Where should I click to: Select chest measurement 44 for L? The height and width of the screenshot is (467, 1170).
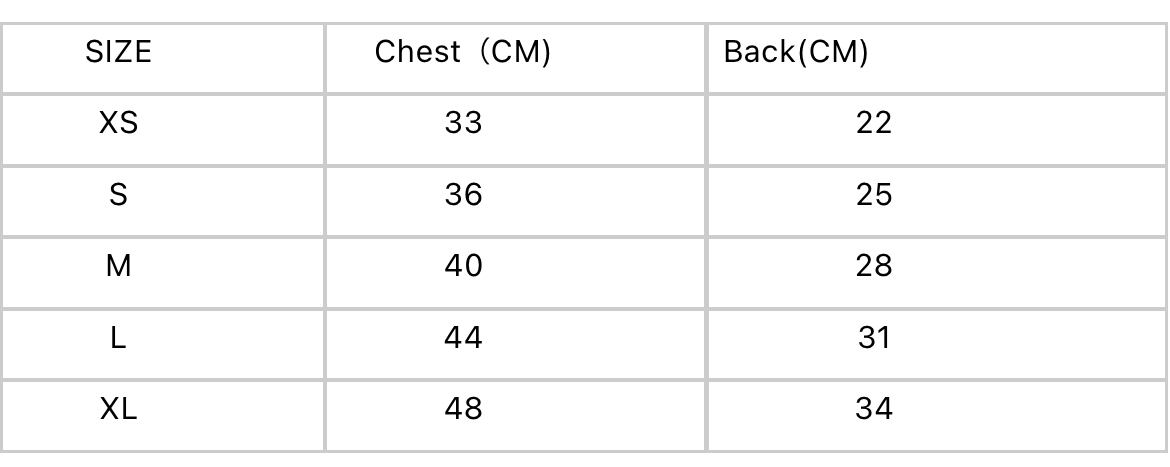(x=463, y=339)
